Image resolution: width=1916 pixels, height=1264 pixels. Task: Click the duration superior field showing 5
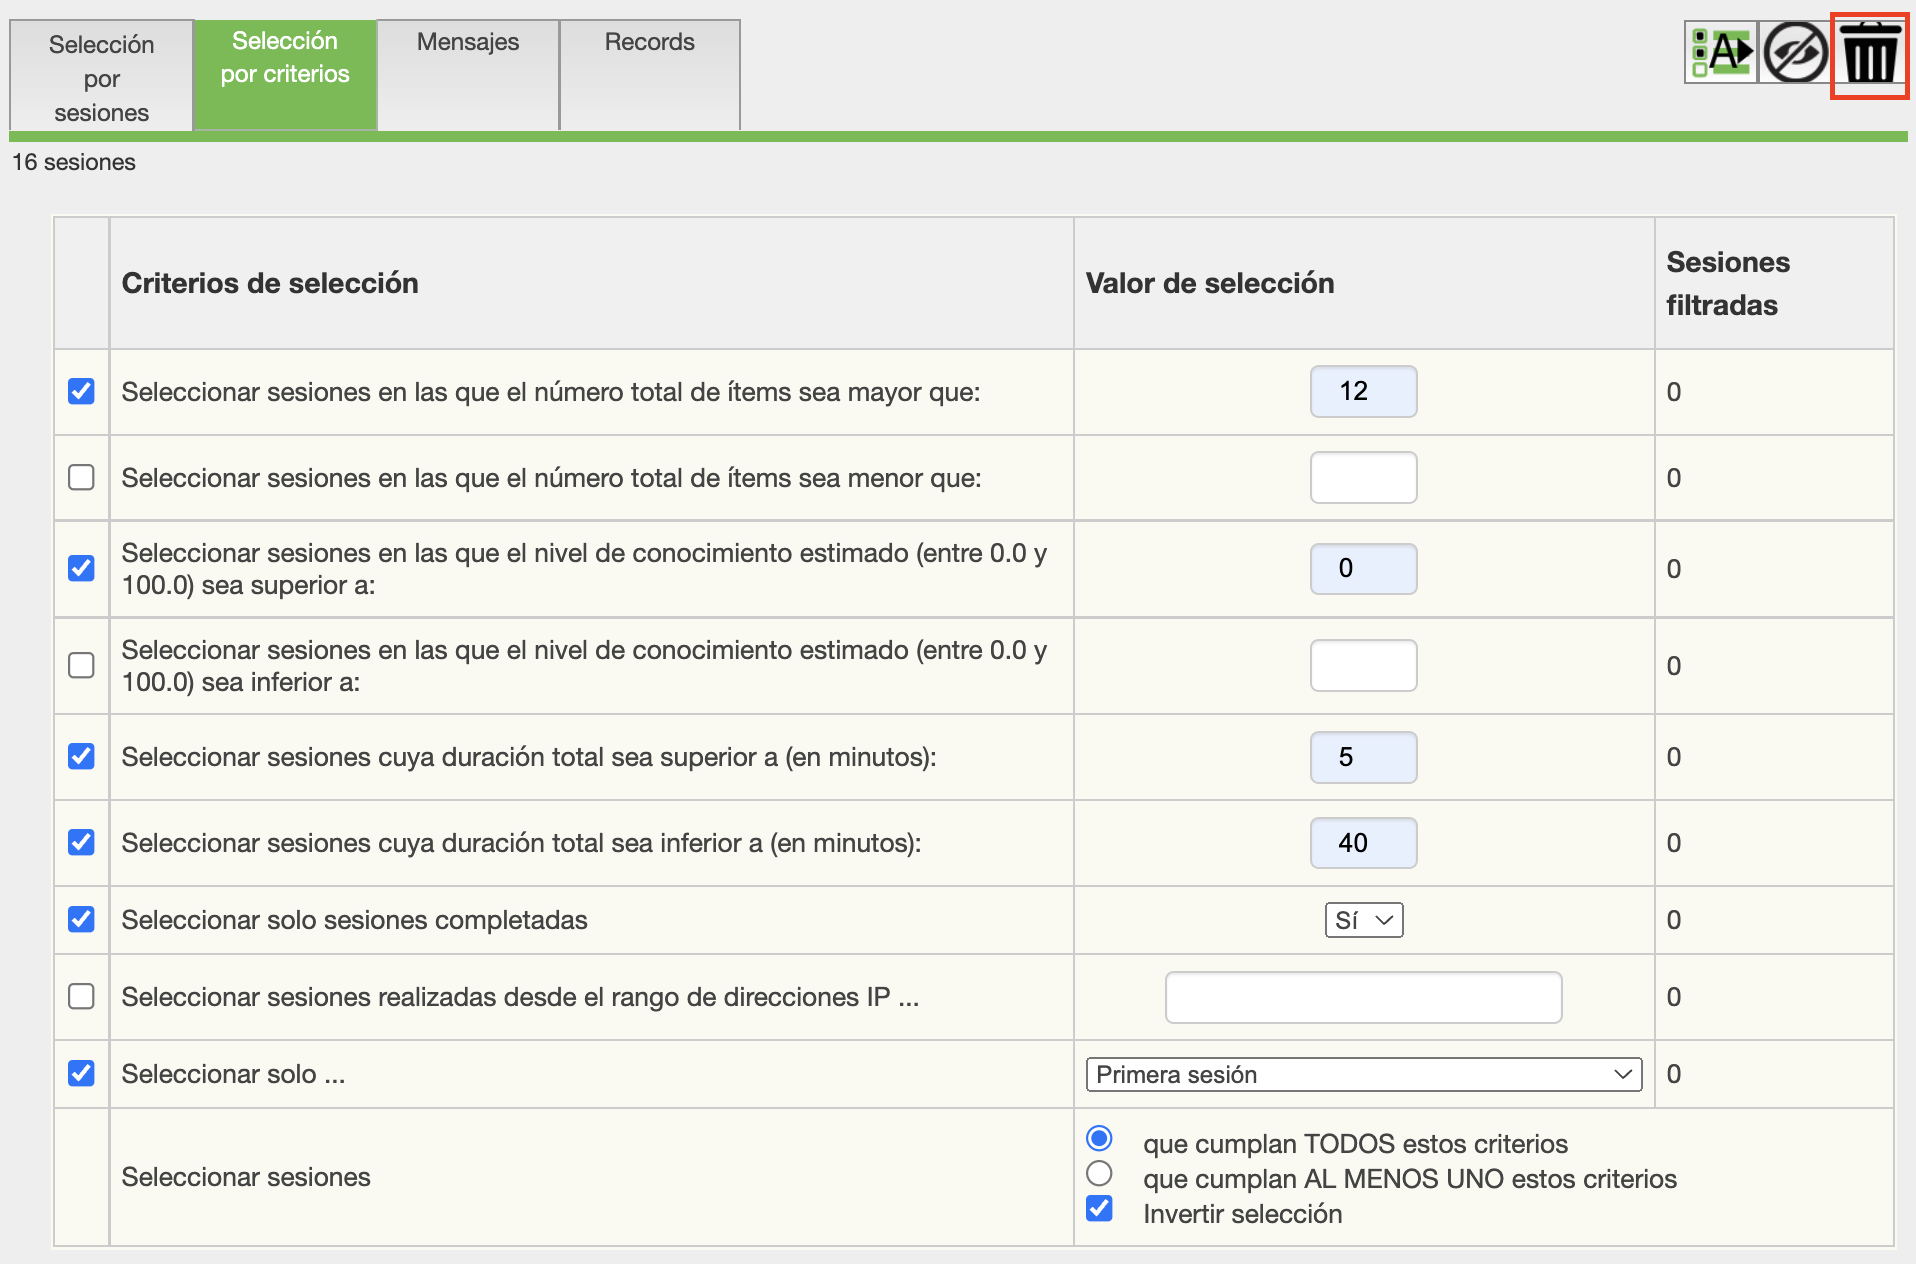(1363, 757)
